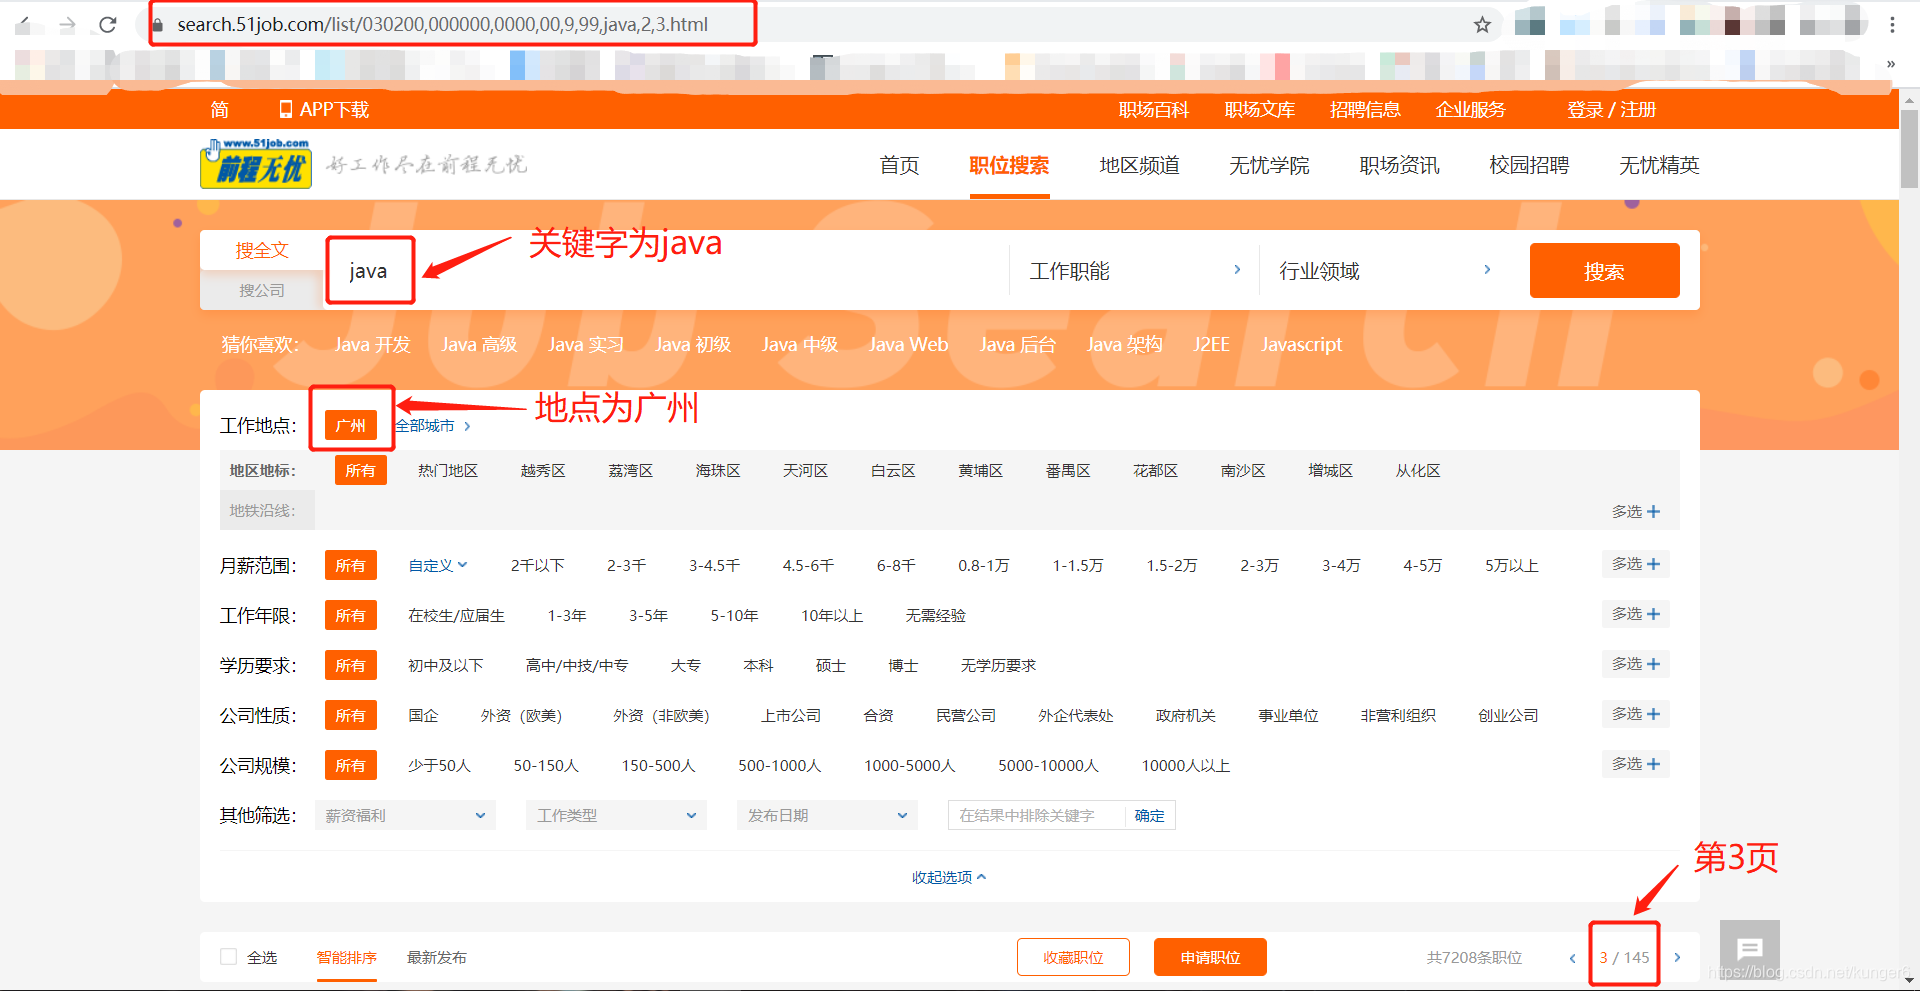Screen dimensions: 1920x991
Task: Click the plus icon for 公司规模 多选
Action: [1653, 764]
